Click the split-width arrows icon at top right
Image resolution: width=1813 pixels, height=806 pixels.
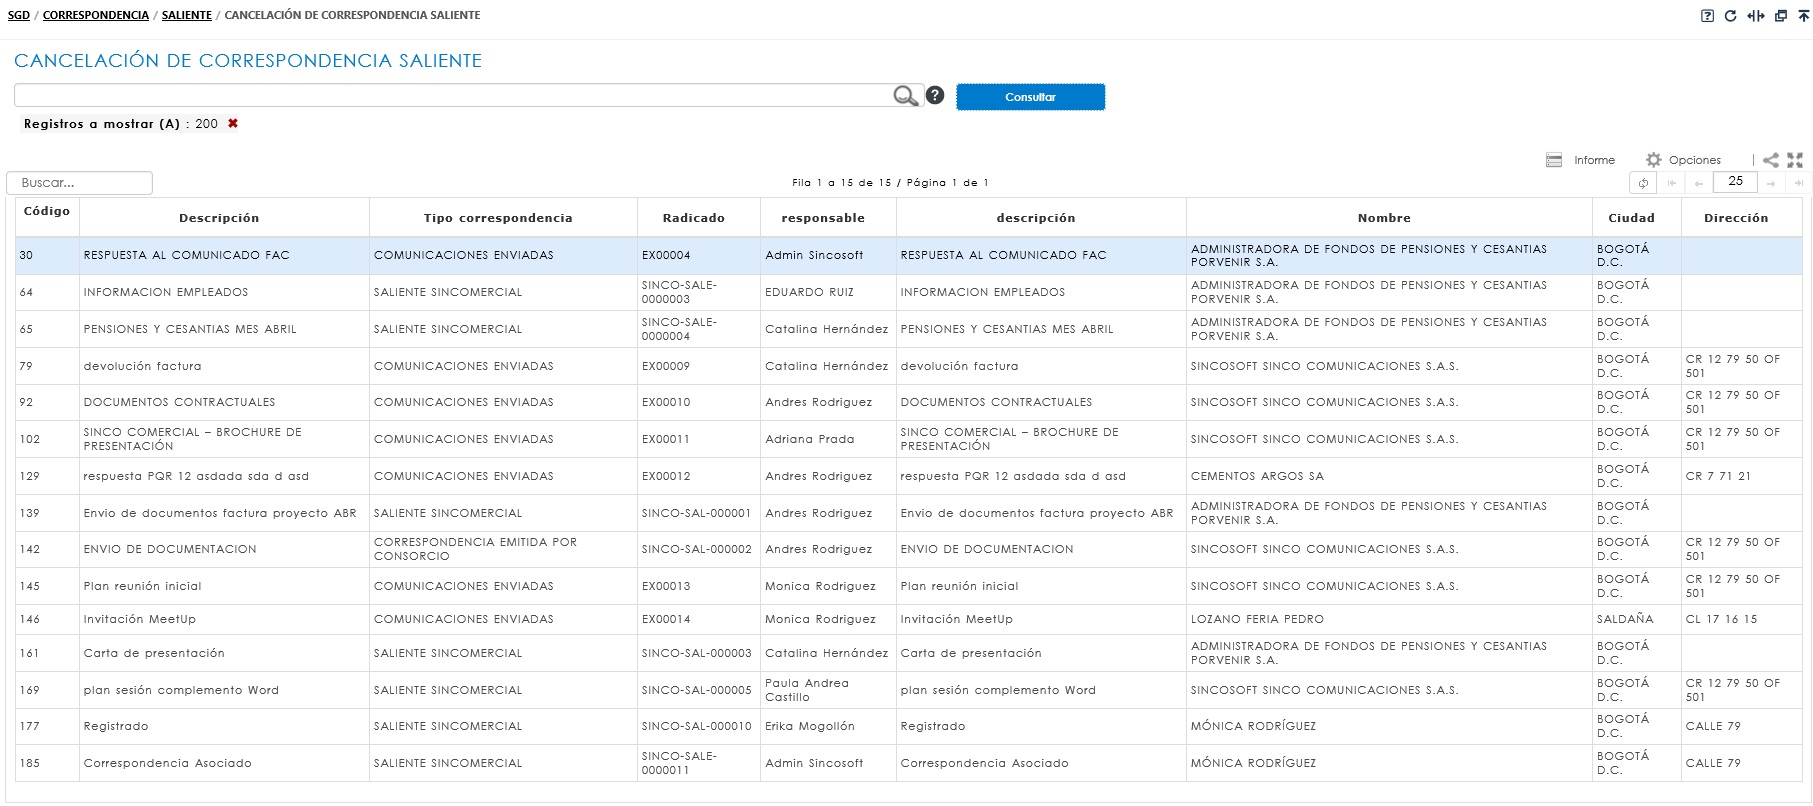point(1756,16)
